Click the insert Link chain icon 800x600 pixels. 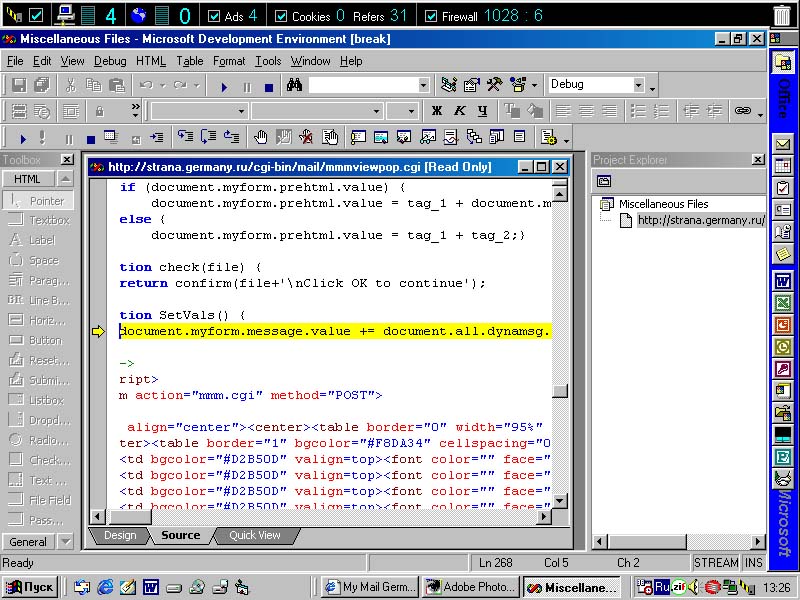[742, 111]
